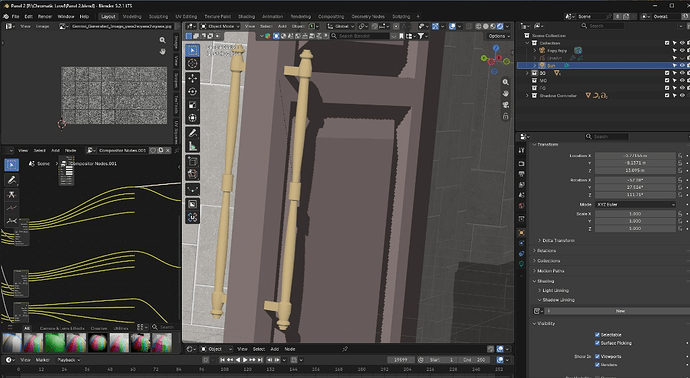
Task: Open the Tool tab in Properties editor
Action: click(x=521, y=150)
